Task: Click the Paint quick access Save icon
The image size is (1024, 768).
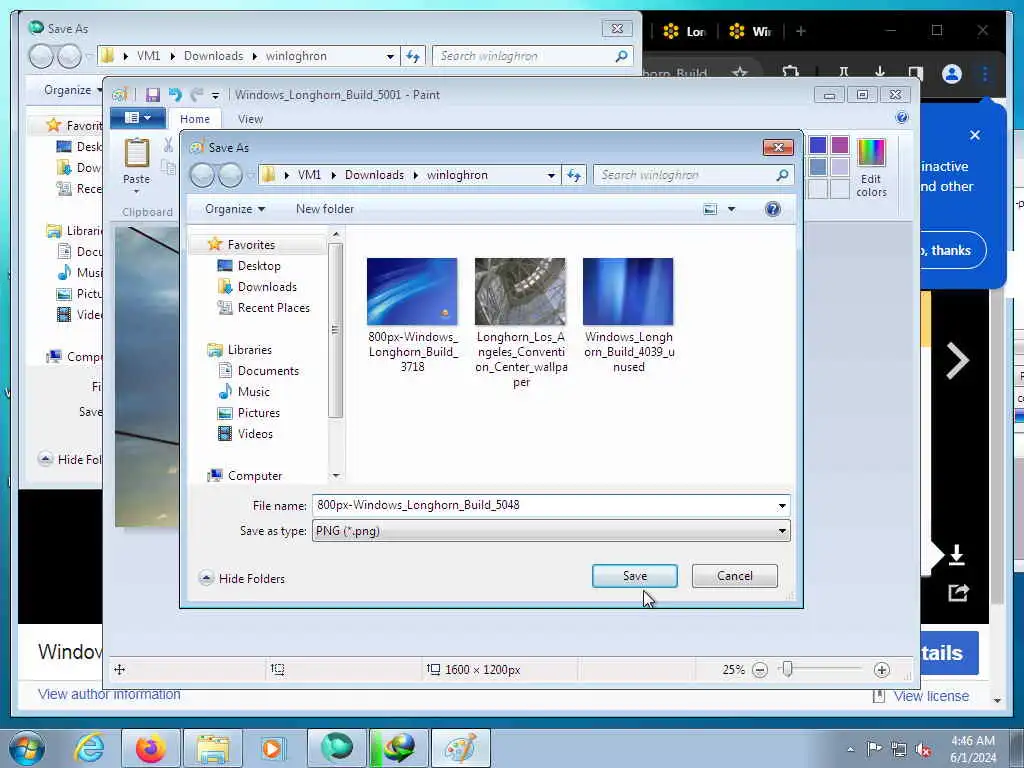Action: pos(153,95)
